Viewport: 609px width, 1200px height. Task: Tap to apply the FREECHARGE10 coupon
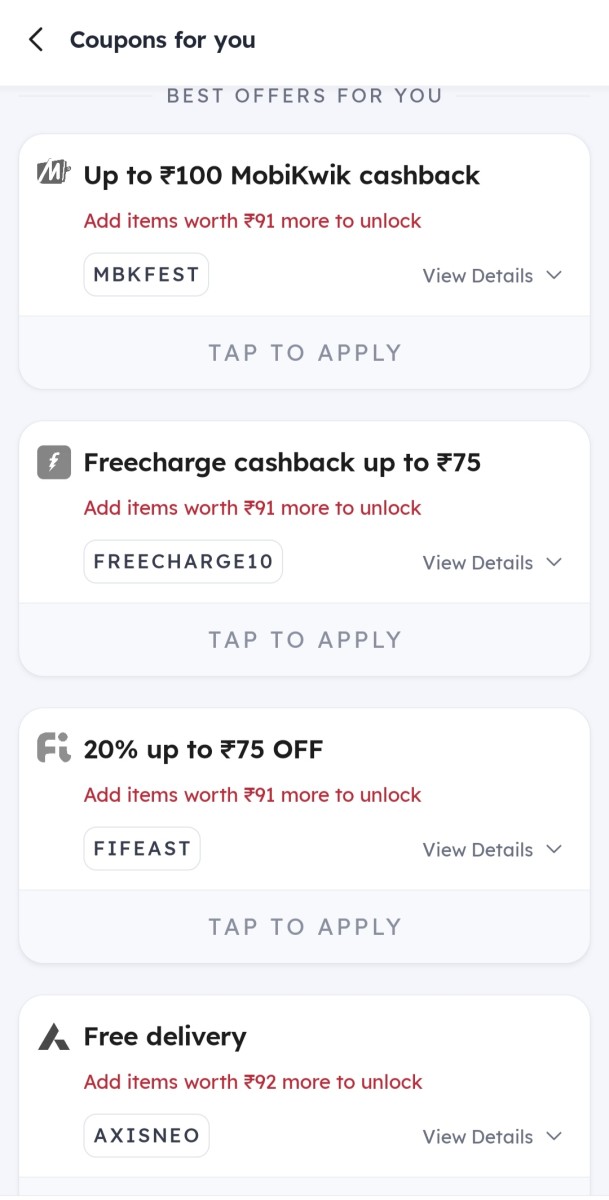coord(304,639)
